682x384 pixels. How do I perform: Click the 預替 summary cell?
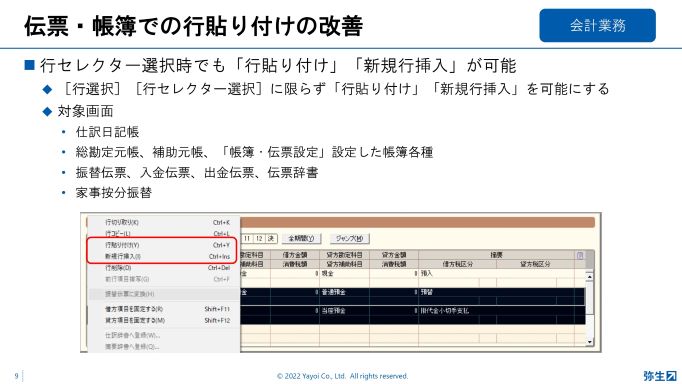point(496,292)
